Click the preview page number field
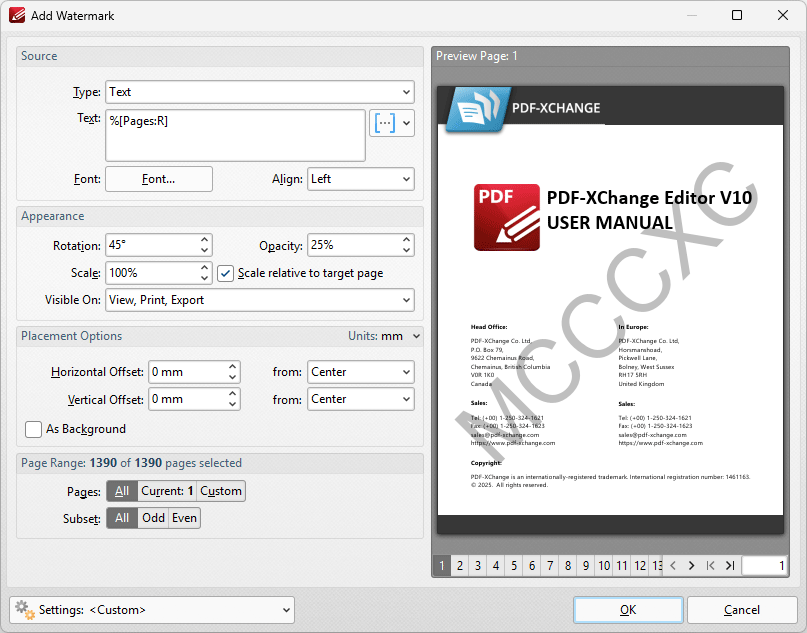807x633 pixels. click(765, 566)
